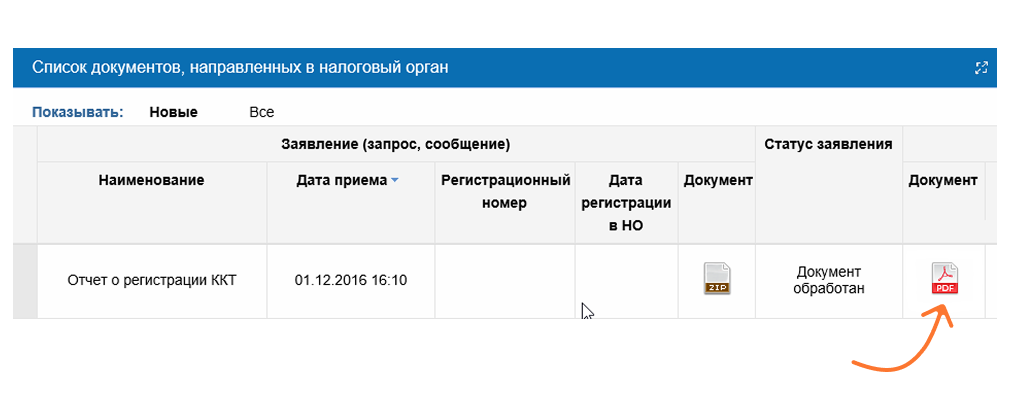Show Все documents
Image resolution: width=1010 pixels, height=413 pixels.
pyautogui.click(x=262, y=112)
